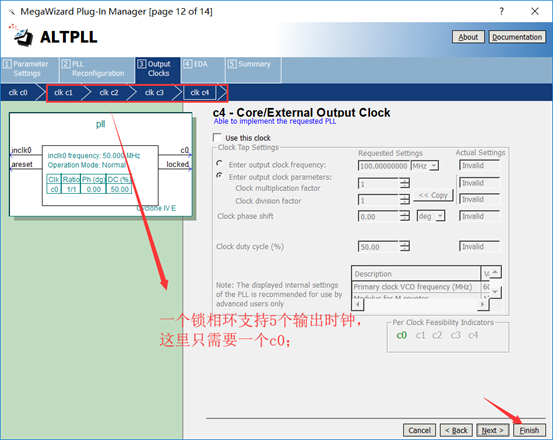Go to previous page with Back

click(x=456, y=430)
